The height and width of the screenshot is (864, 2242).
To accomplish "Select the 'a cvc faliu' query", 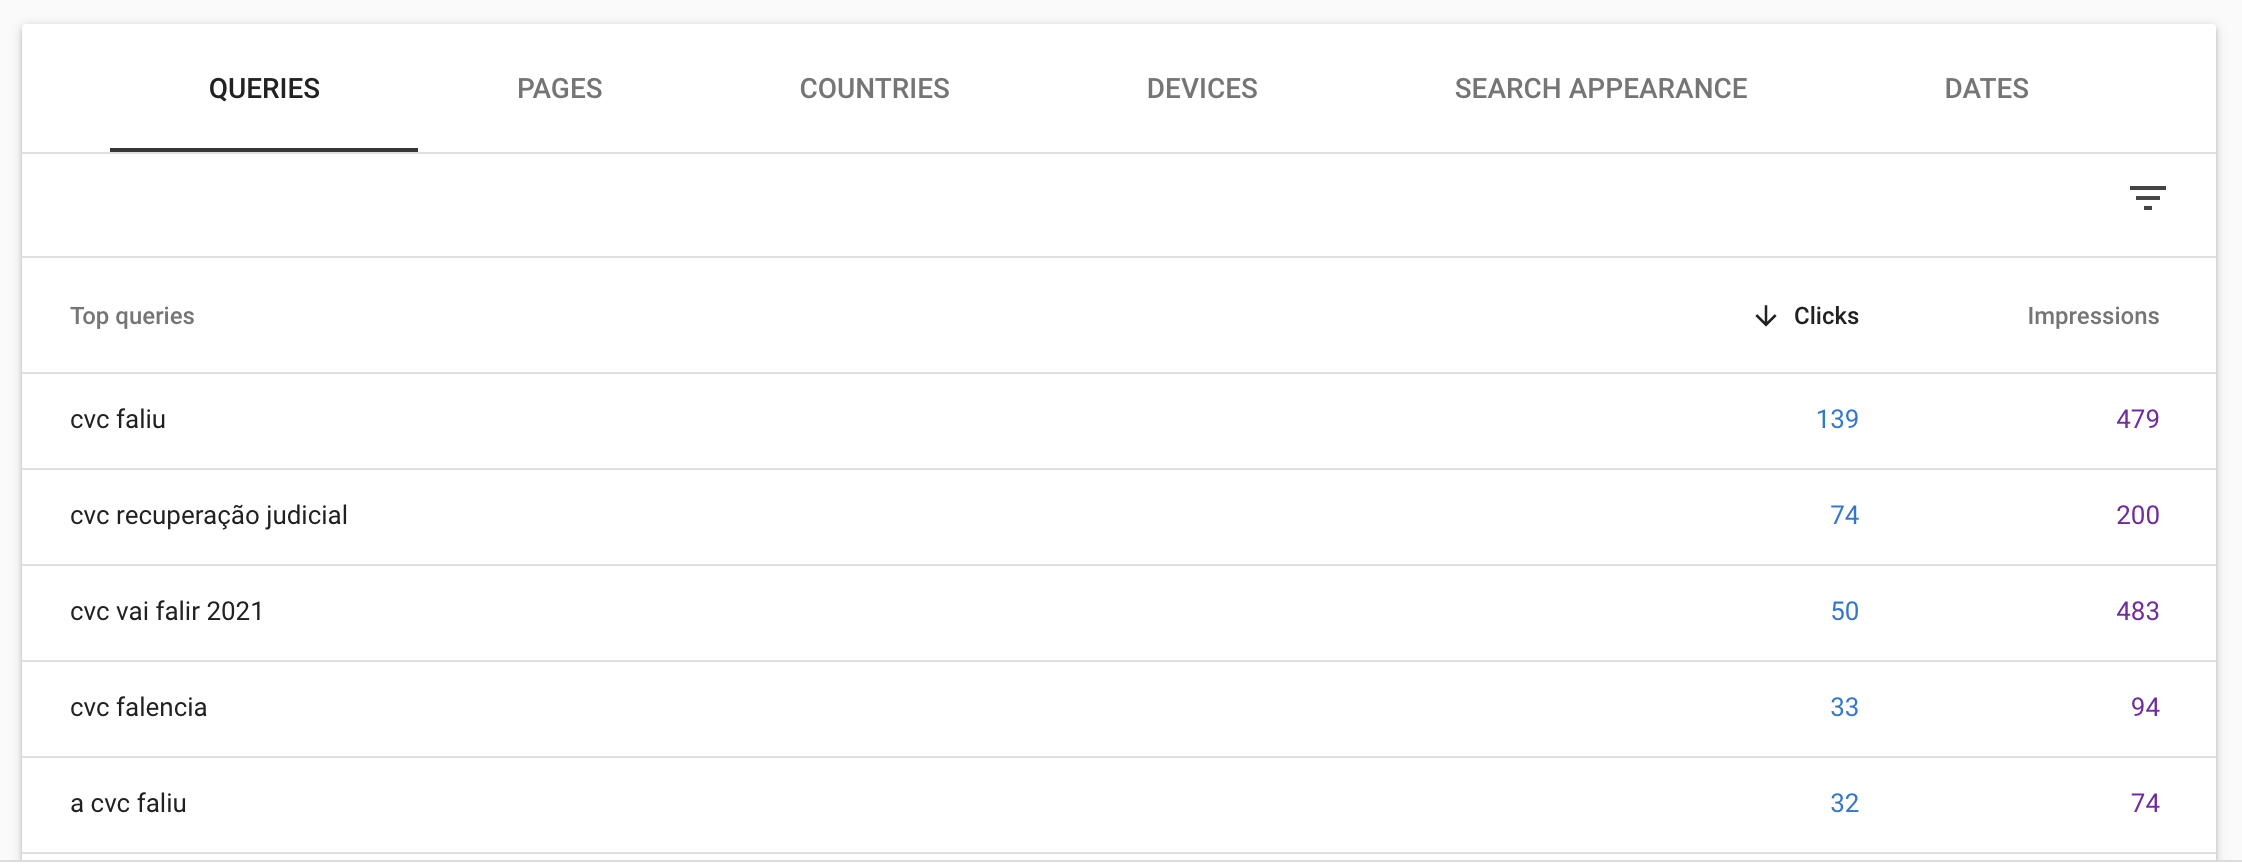I will pyautogui.click(x=128, y=803).
